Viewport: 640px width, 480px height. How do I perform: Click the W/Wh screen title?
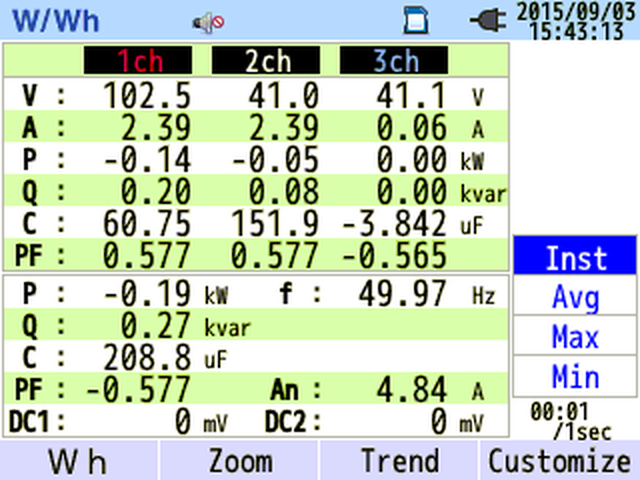56,21
